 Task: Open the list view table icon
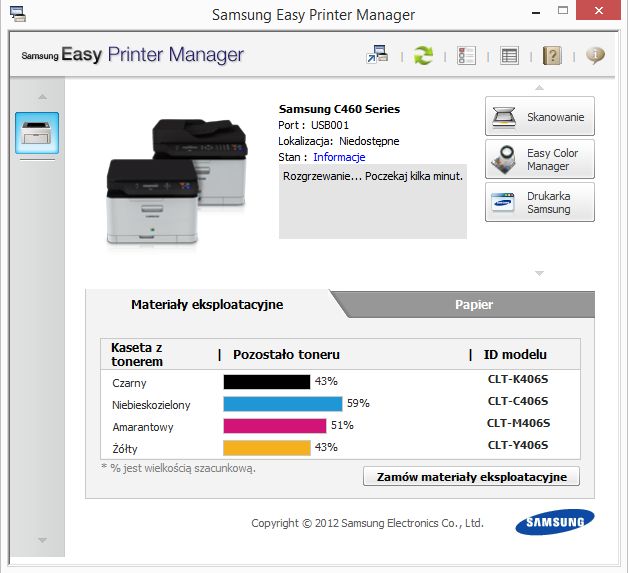tap(509, 55)
